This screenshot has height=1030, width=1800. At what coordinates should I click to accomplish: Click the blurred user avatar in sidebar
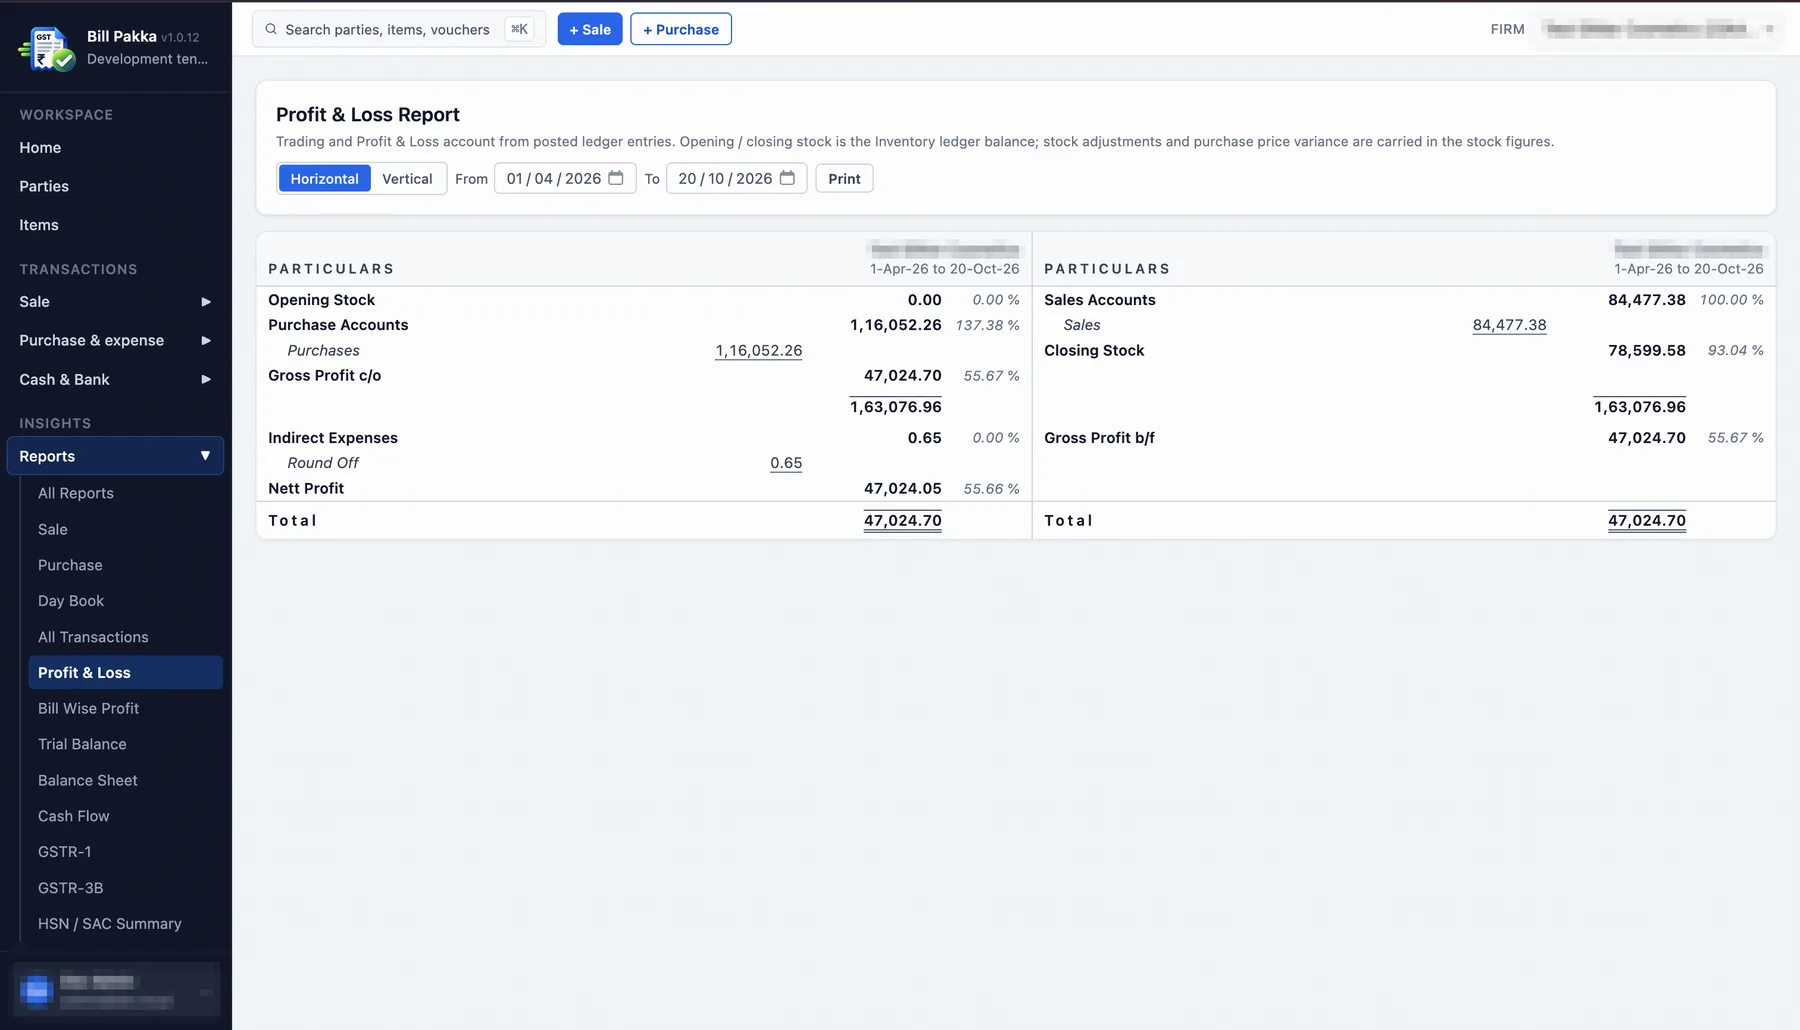[x=36, y=990]
